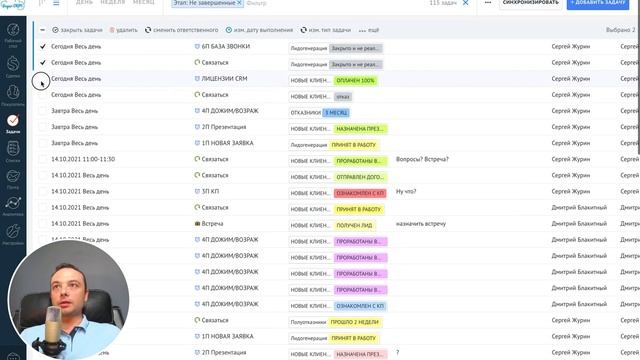Check the row with status 'отказ'
Screen dimensions: 640x360
(42, 95)
